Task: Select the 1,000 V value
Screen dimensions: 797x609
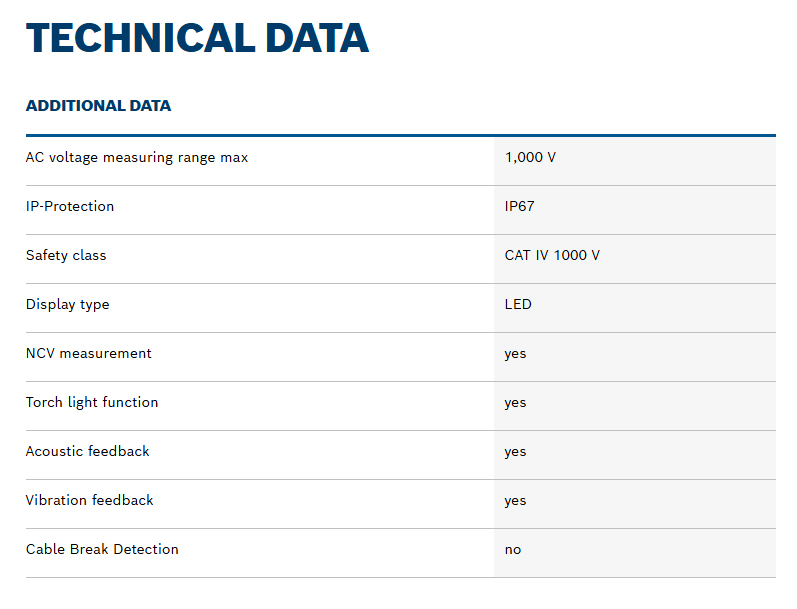Action: pos(530,157)
